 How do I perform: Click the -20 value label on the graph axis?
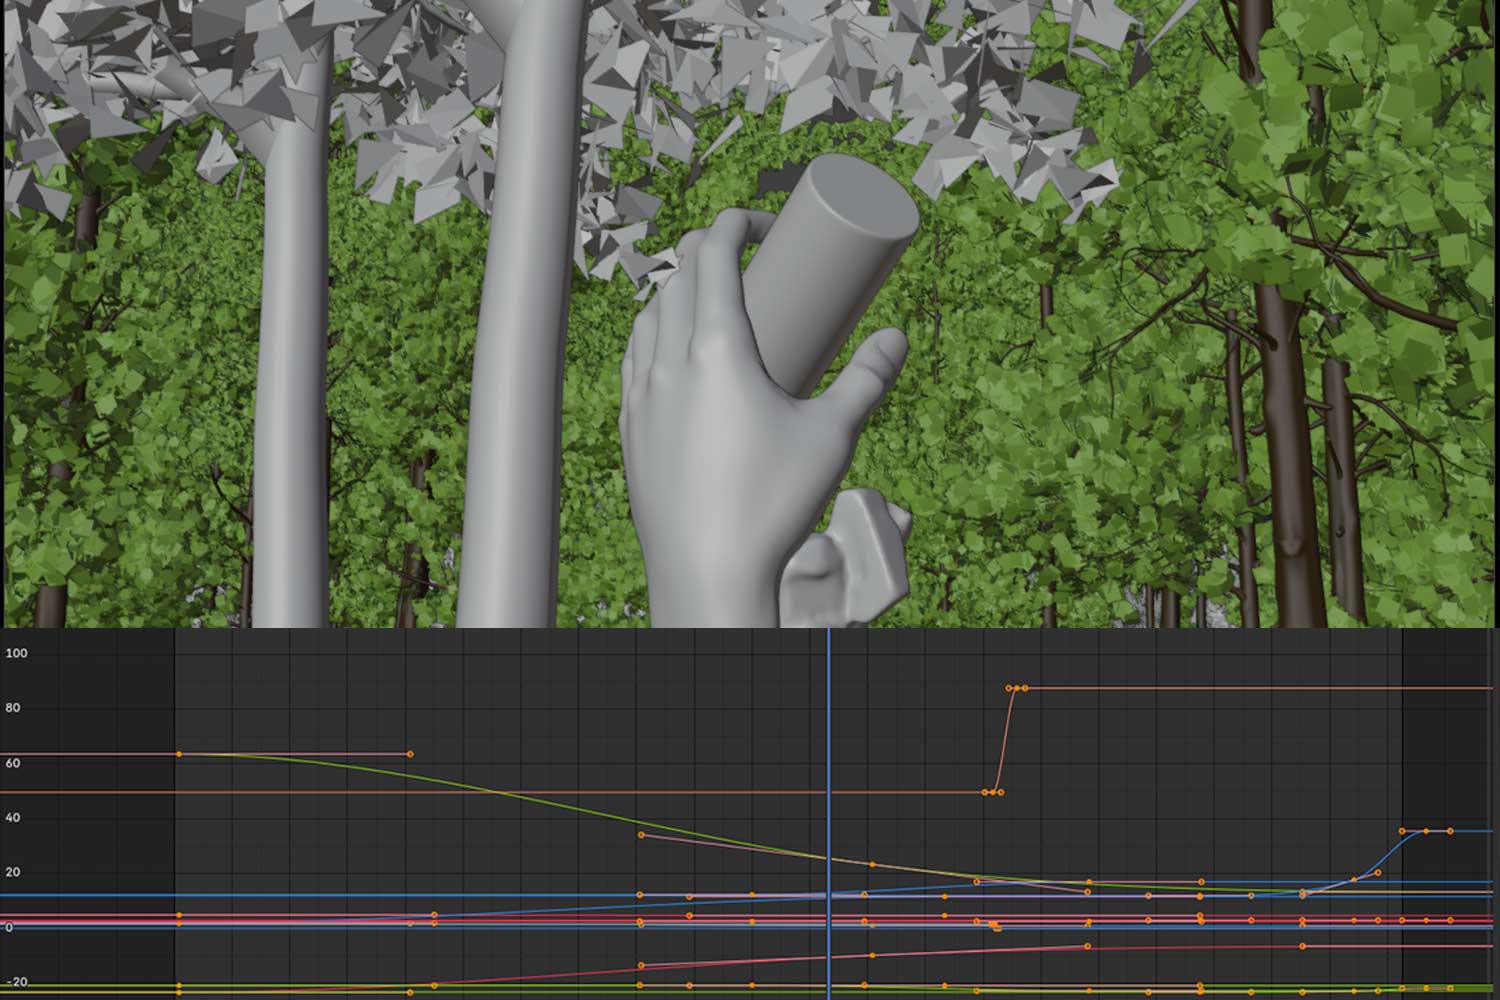click(16, 982)
